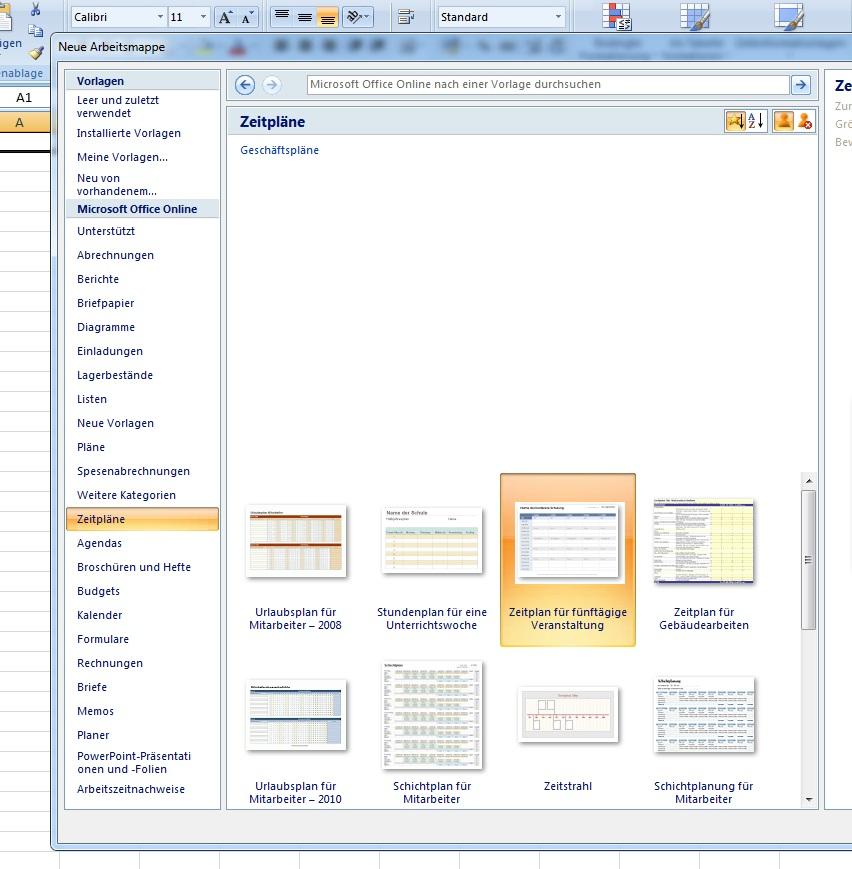The width and height of the screenshot is (852, 869).
Task: Sort templates alphabetically
Action: coord(757,120)
